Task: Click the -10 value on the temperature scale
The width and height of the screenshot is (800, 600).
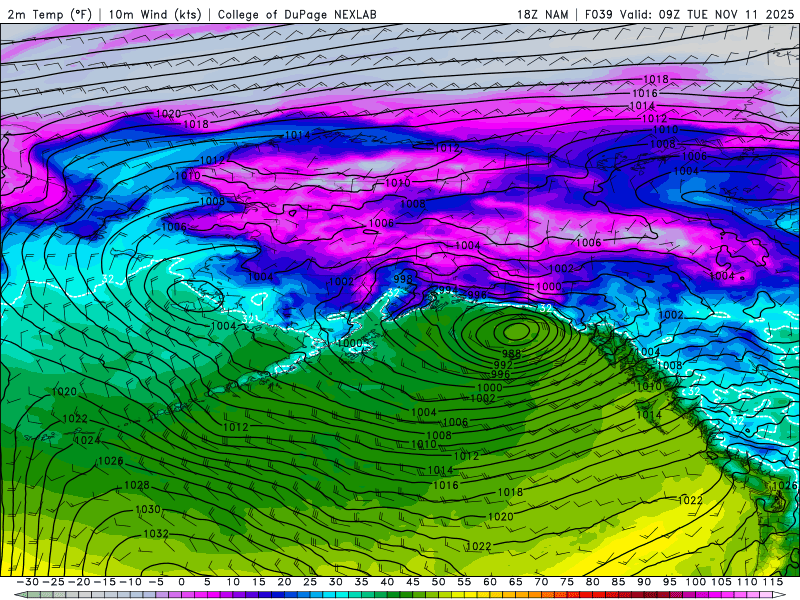Action: [130, 582]
